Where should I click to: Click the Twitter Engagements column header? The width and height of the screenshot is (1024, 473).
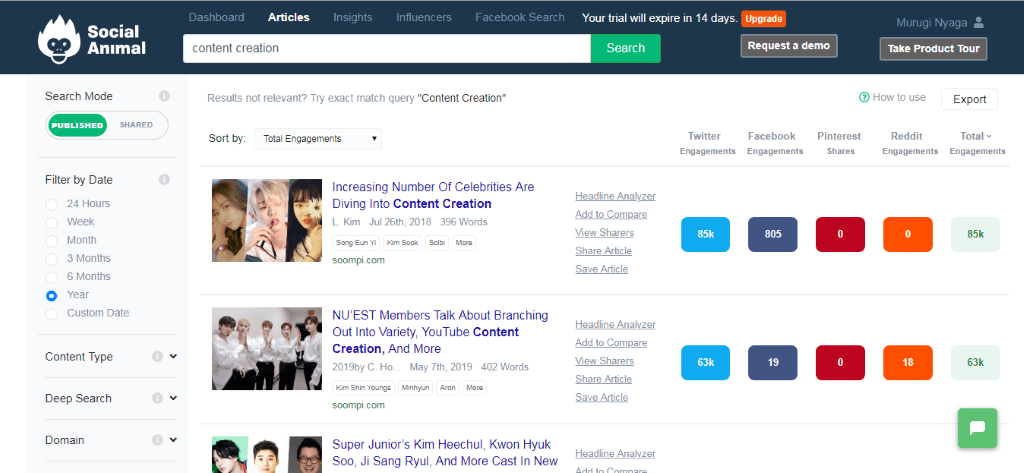point(705,143)
